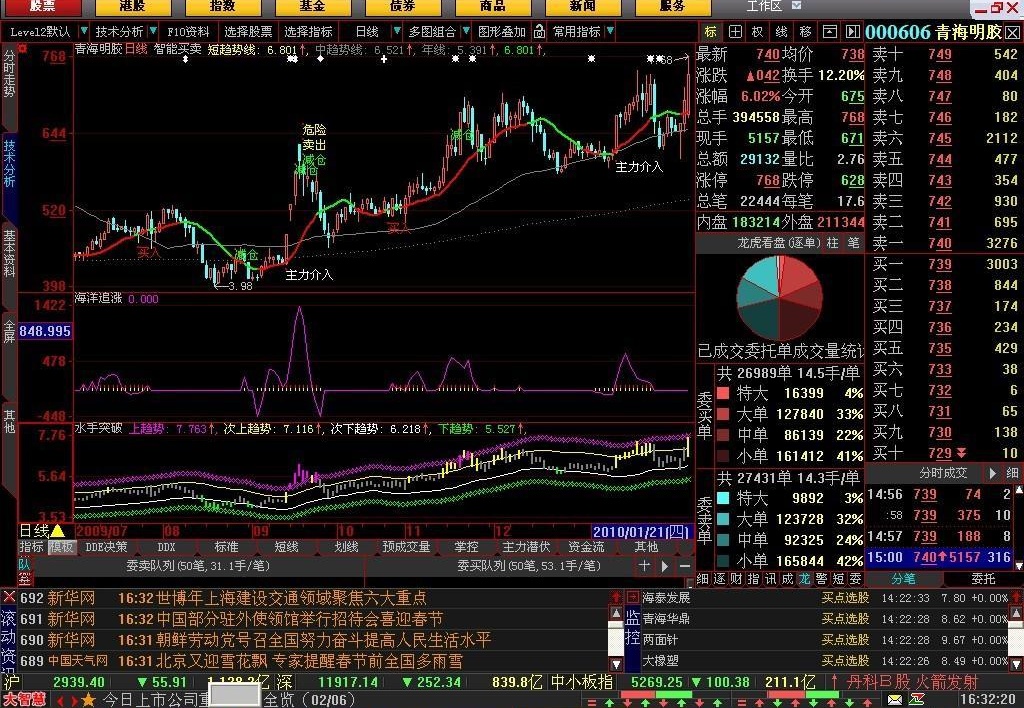Open the 债券 top menu
Screen dimensions: 1024x708
point(403,7)
